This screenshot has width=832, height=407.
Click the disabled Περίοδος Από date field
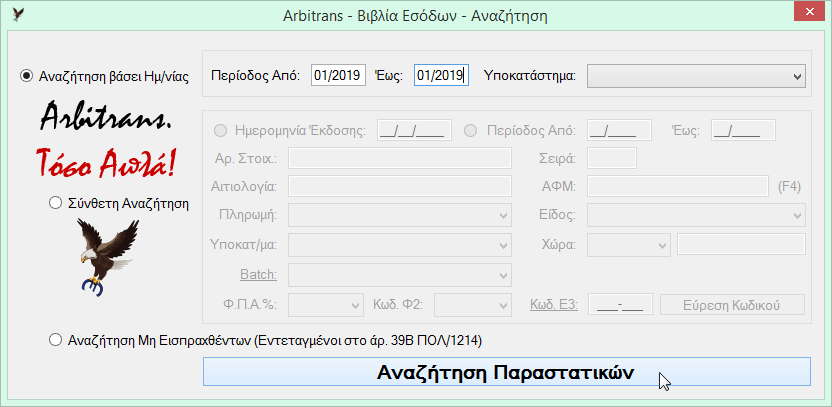[620, 131]
